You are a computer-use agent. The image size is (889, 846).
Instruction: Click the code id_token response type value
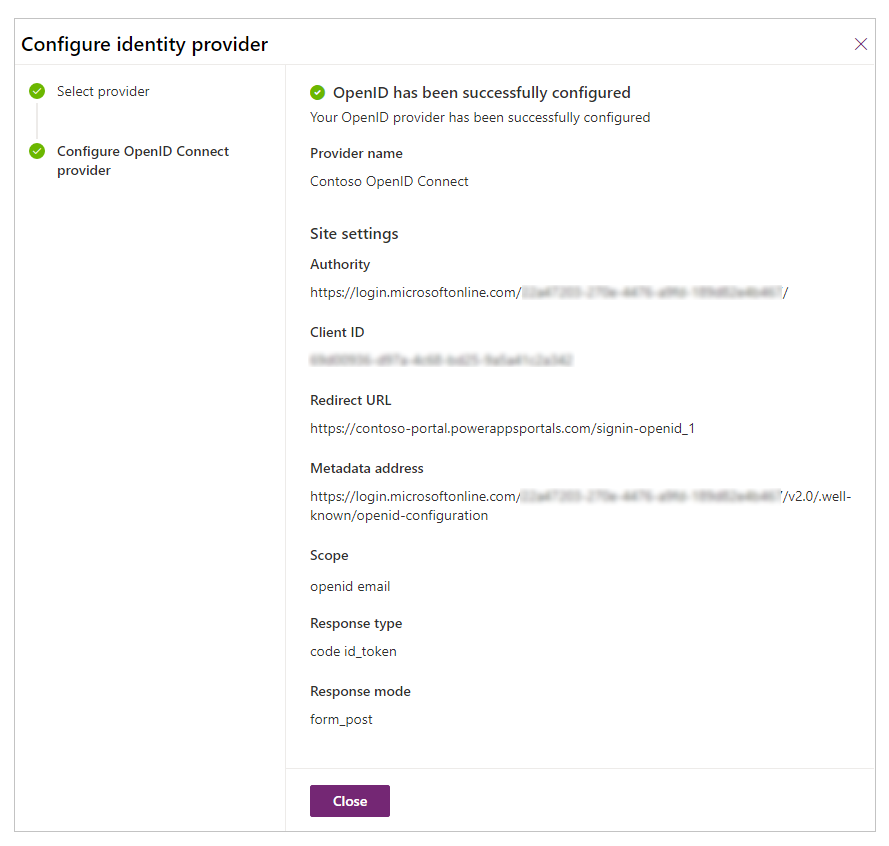[353, 652]
